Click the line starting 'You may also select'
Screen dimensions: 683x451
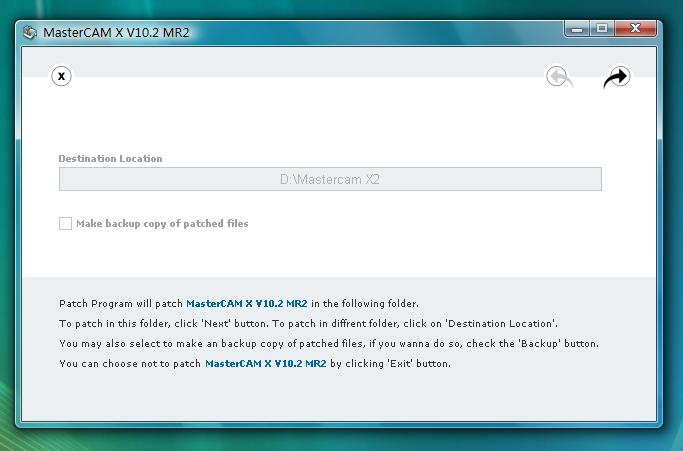329,344
